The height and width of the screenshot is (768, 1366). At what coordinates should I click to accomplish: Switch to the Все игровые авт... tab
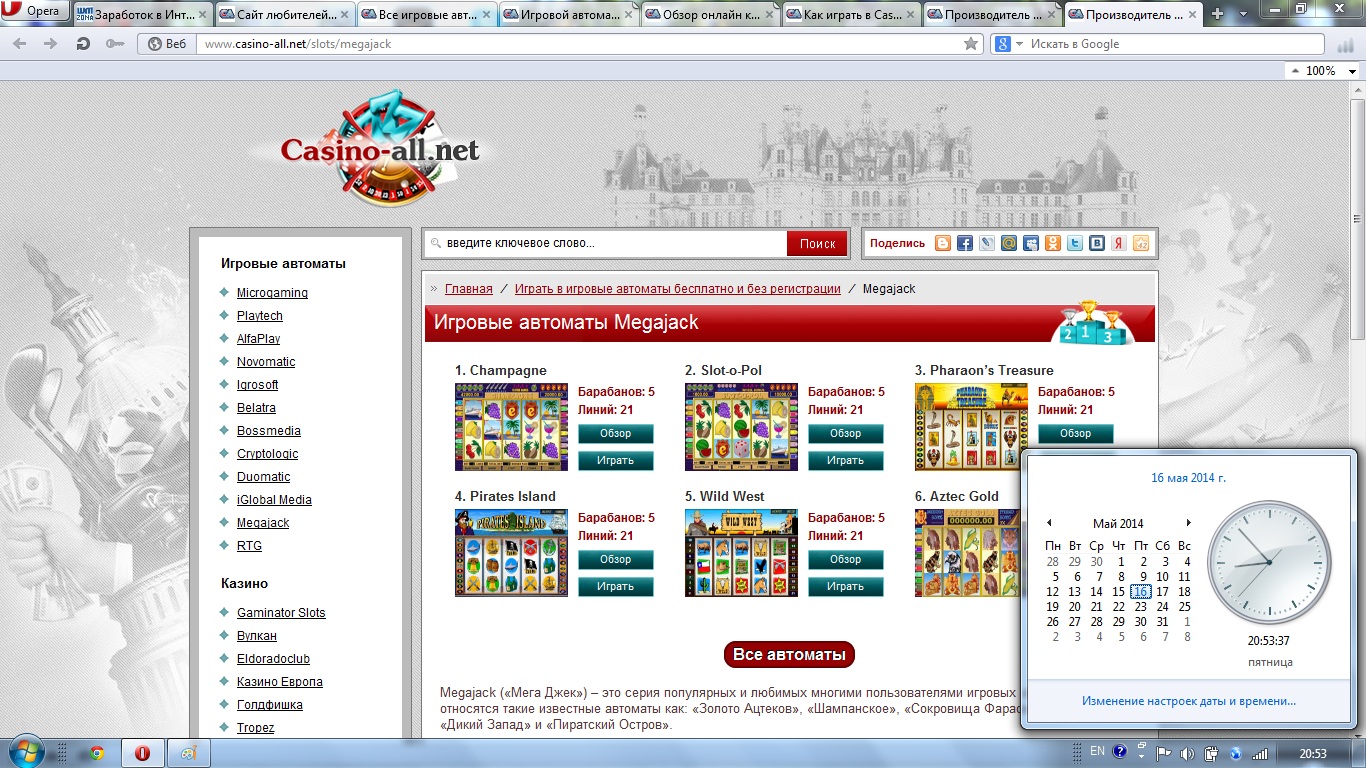click(427, 14)
